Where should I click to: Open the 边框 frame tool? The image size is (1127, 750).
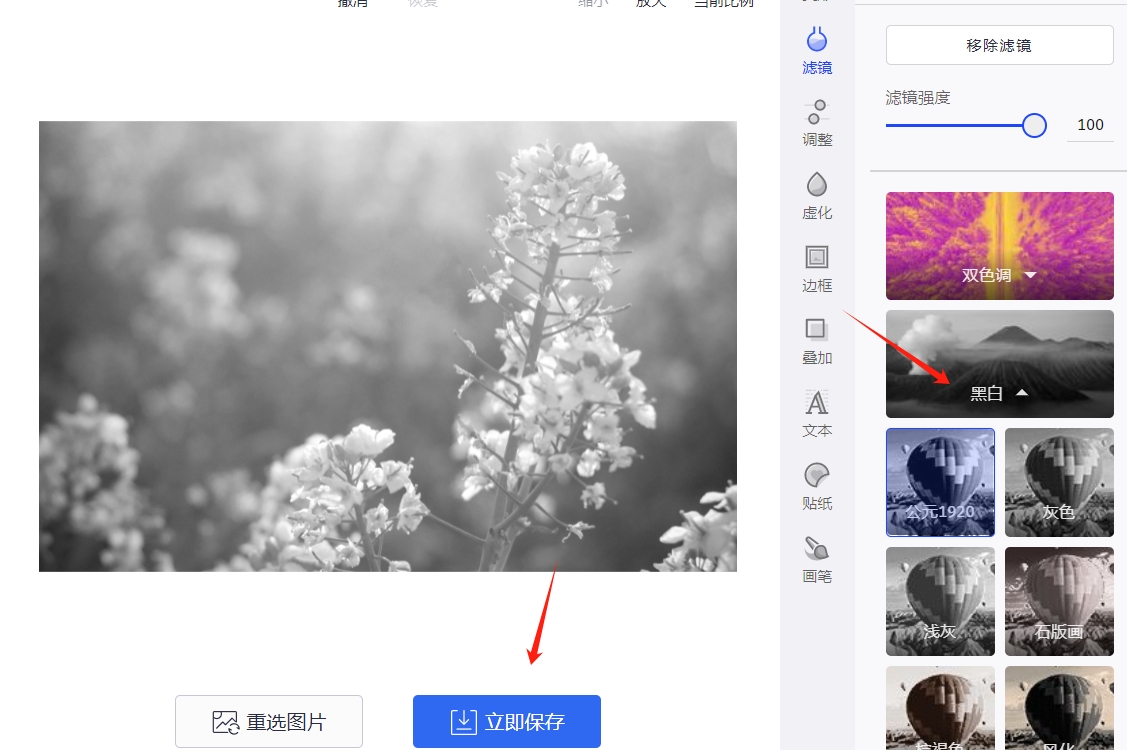816,269
